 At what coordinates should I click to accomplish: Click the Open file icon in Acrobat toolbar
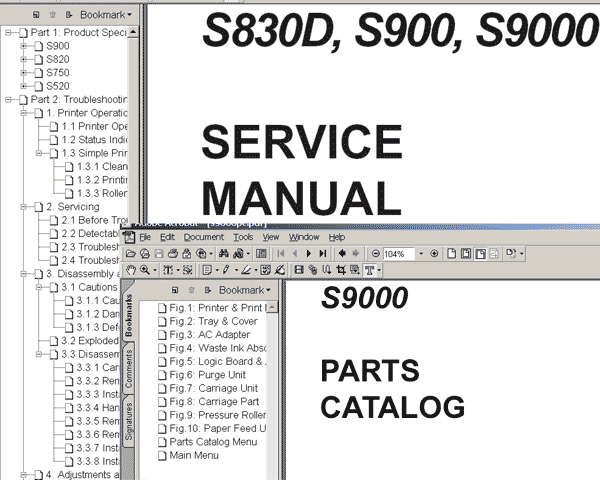coord(130,253)
